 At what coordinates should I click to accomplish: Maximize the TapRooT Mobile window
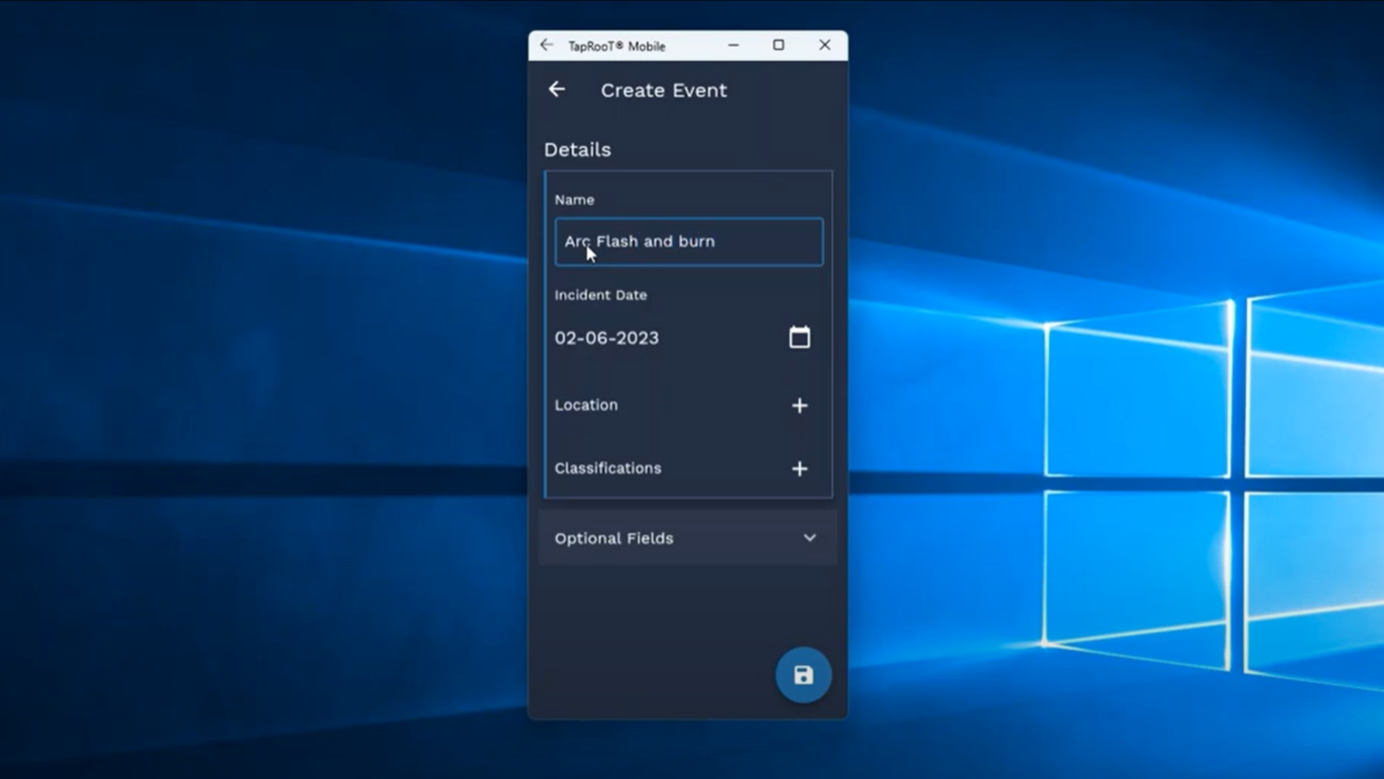[778, 45]
